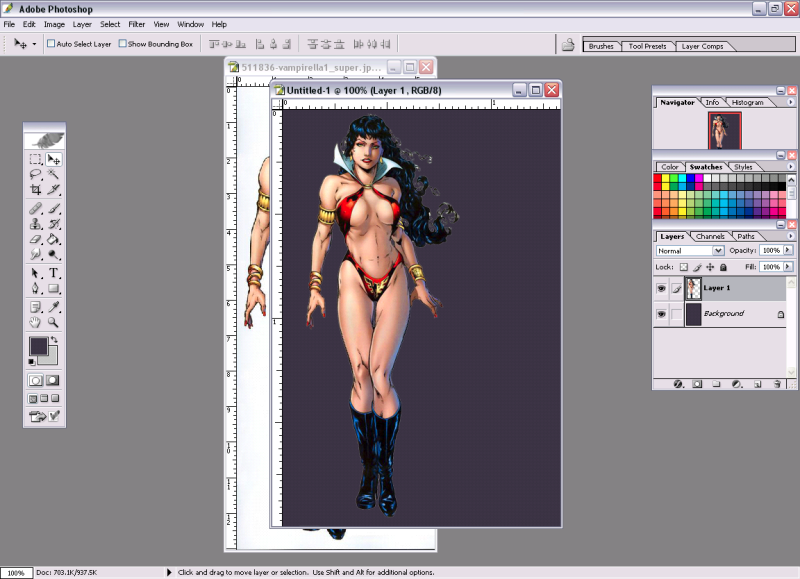Select the Path Selection tool
800x579 pixels.
(x=35, y=273)
